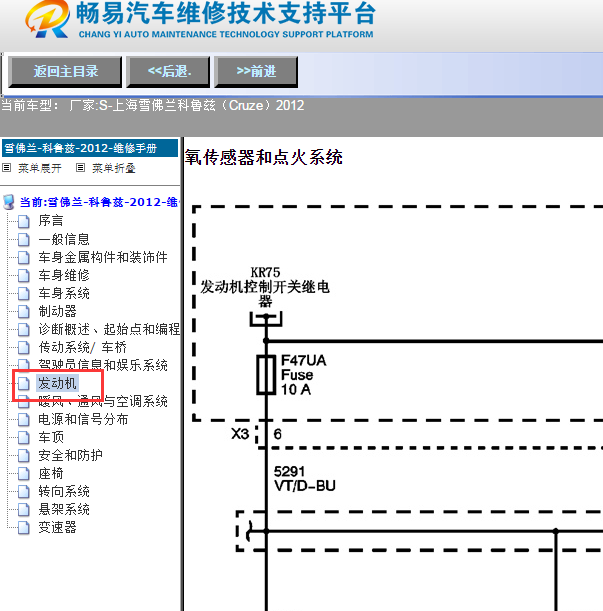This screenshot has width=603, height=611.
Task: Click the page icon next to 转向系统
Action: pyautogui.click(x=24, y=492)
